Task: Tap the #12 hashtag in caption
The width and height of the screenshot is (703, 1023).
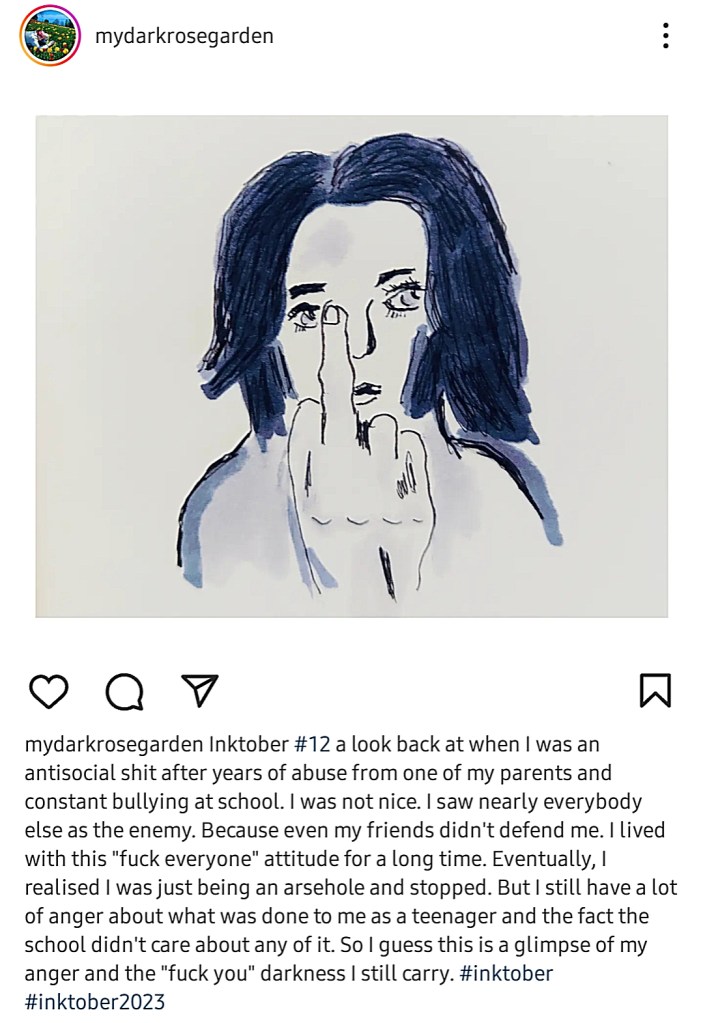Action: tap(312, 744)
